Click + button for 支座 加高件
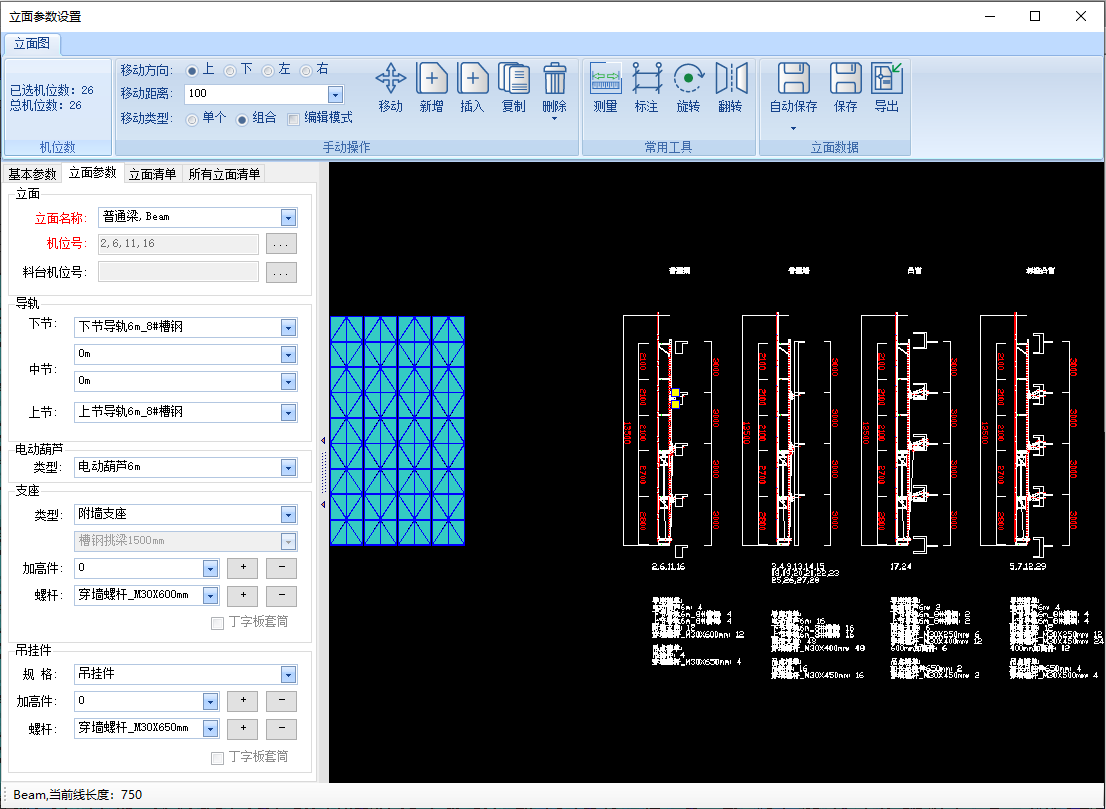This screenshot has width=1106, height=809. [243, 568]
